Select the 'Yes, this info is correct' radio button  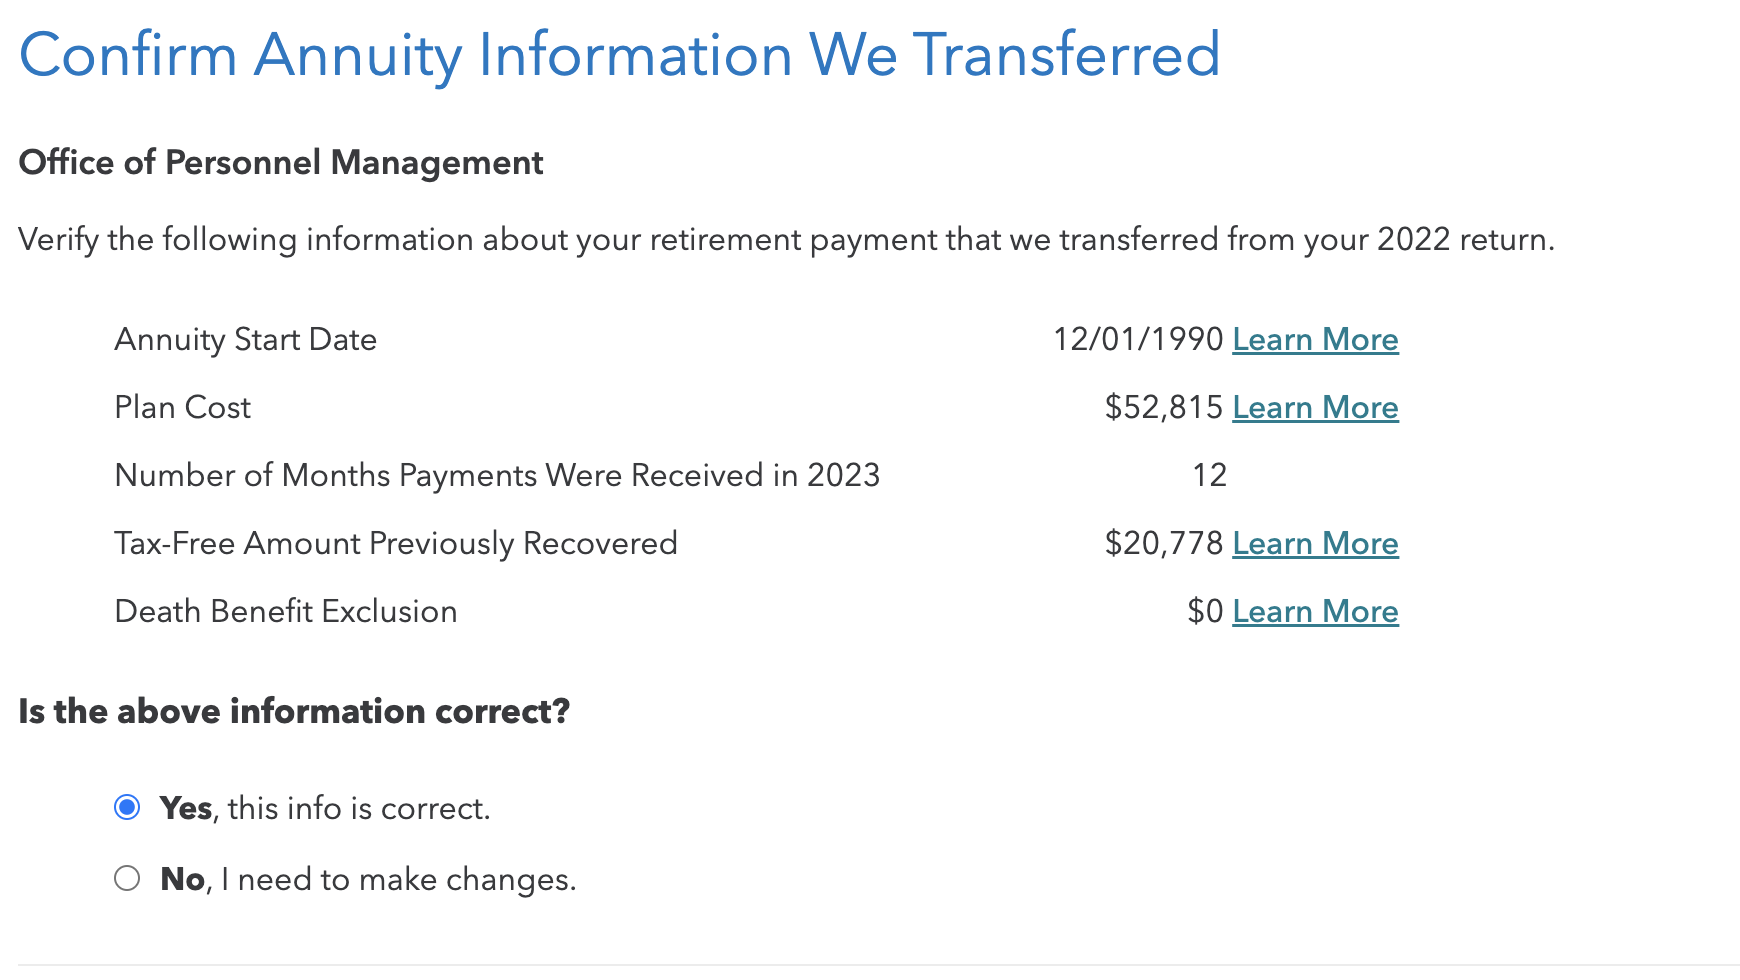point(127,807)
